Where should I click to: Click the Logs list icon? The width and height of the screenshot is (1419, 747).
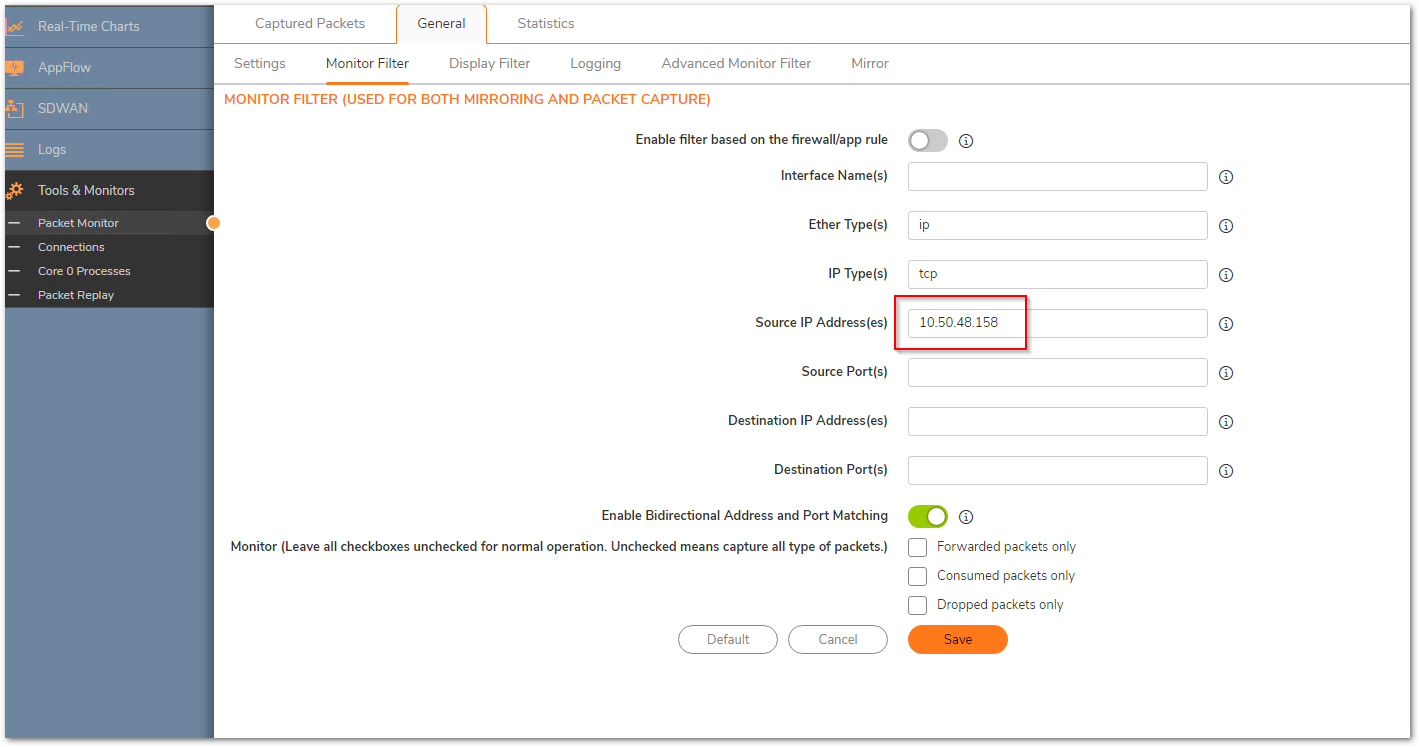point(14,150)
